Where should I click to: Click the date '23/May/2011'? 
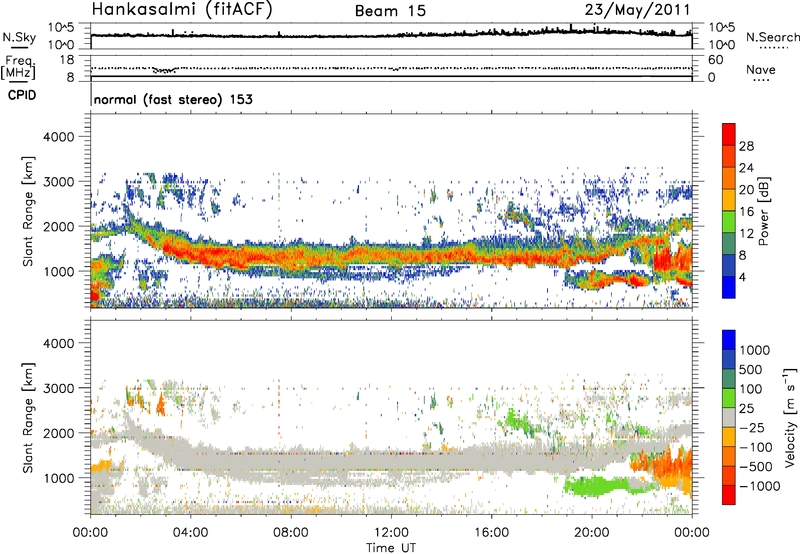tap(637, 9)
